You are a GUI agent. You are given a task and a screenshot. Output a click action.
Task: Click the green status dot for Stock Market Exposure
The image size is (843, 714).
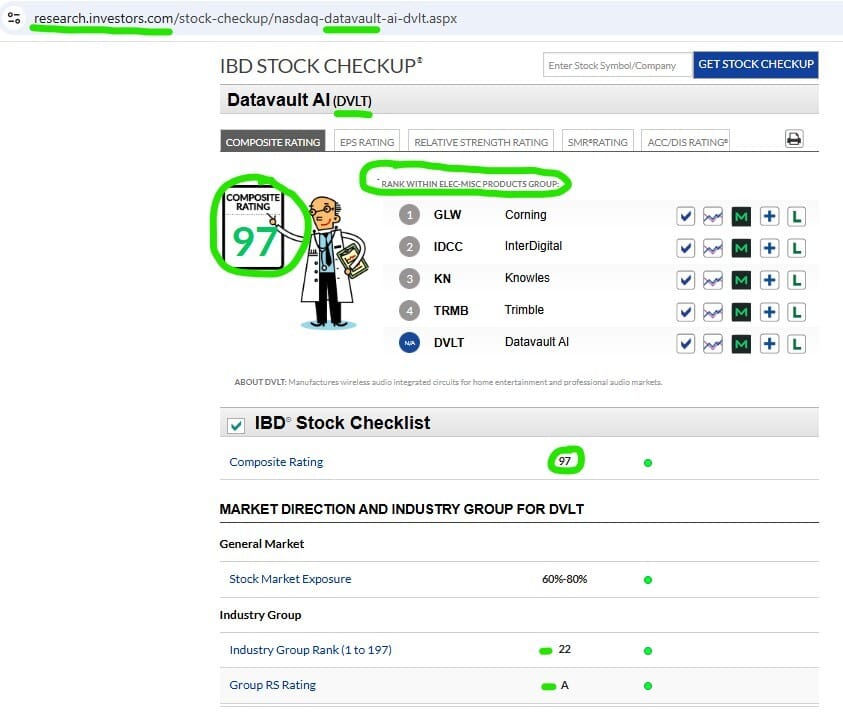coord(648,580)
